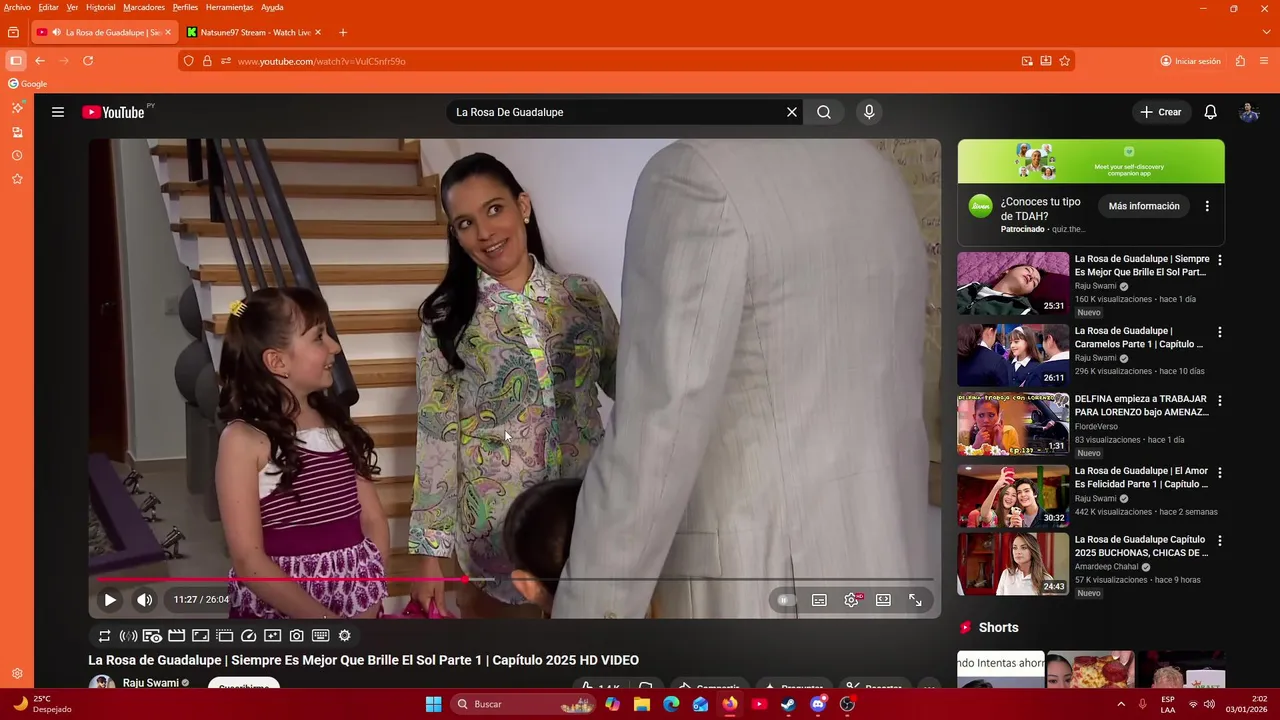Viewport: 1280px width, 720px height.
Task: Show keyboard shortcuts icon
Action: click(320, 636)
